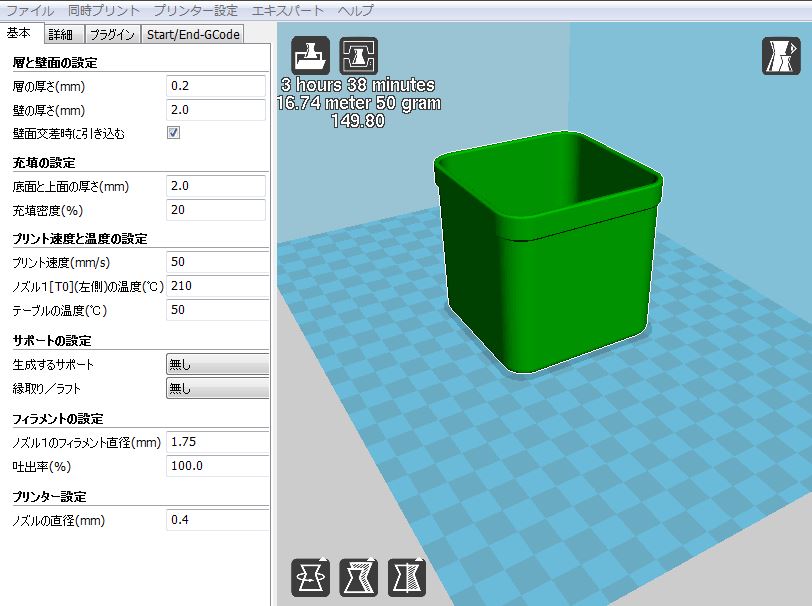This screenshot has height=606, width=812.
Task: Click the 充填密度 percentage field
Action: (215, 210)
